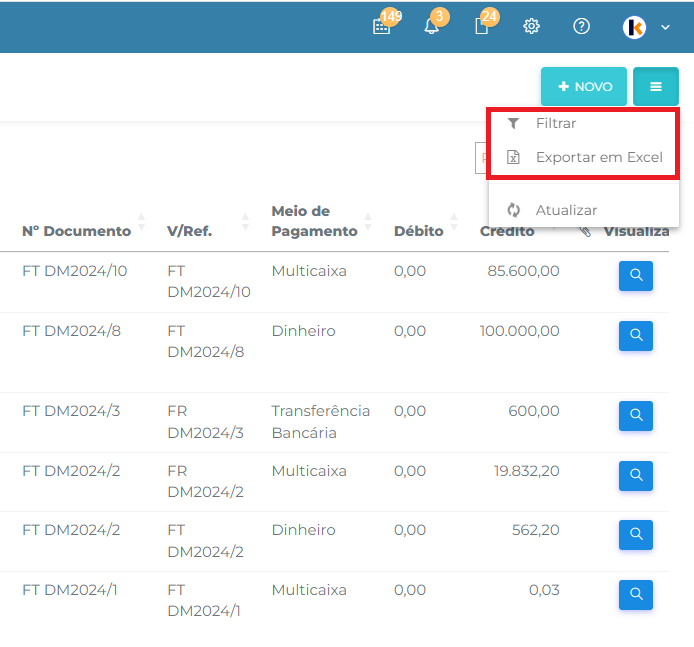This screenshot has width=694, height=647.
Task: Click the 100.000,00 credit value
Action: (519, 331)
